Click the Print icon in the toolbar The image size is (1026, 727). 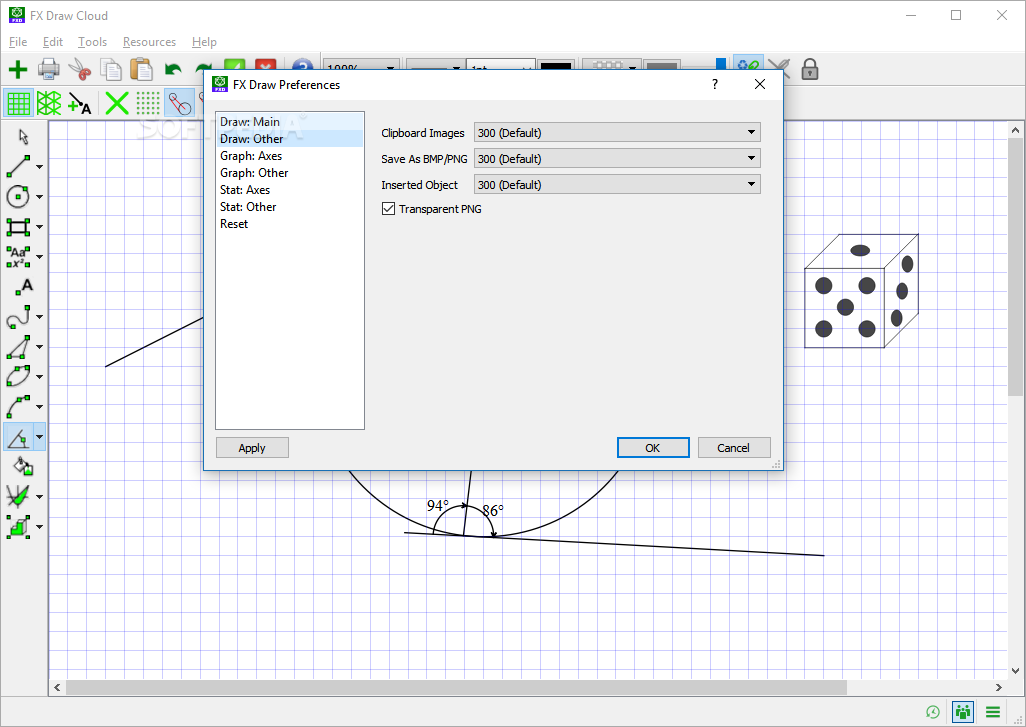(x=49, y=69)
